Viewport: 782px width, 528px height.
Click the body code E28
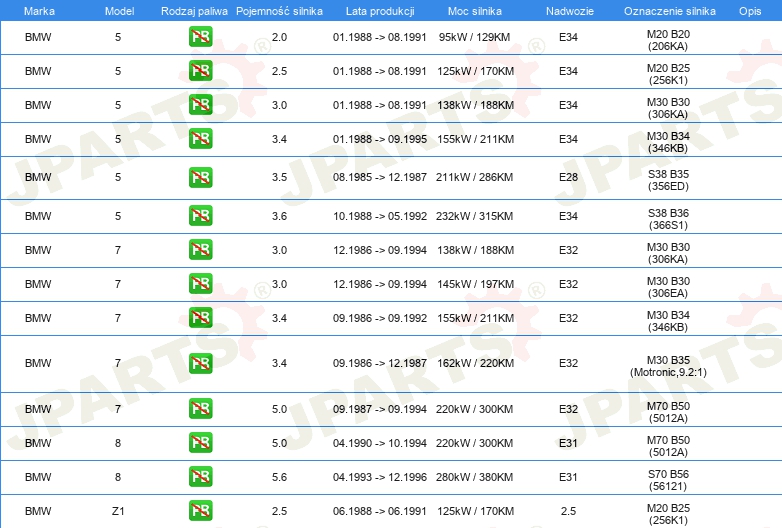[x=569, y=177]
